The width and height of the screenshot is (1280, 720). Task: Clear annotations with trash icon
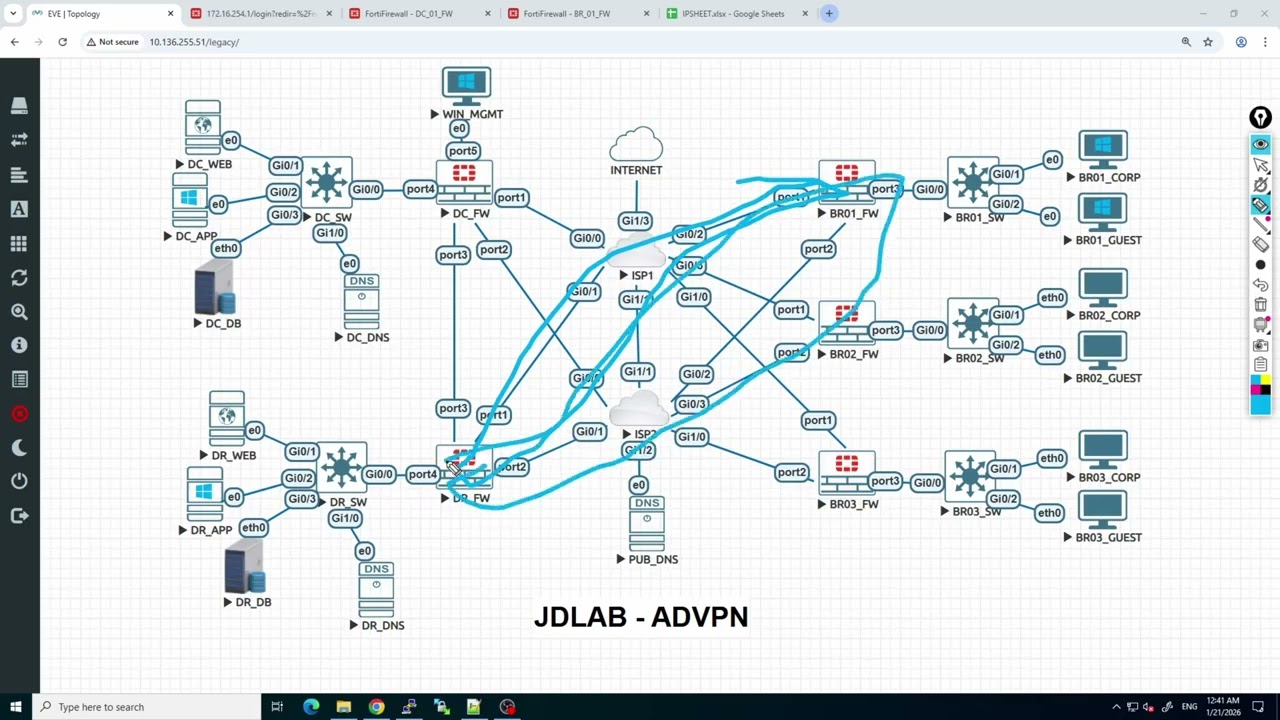pyautogui.click(x=1260, y=305)
